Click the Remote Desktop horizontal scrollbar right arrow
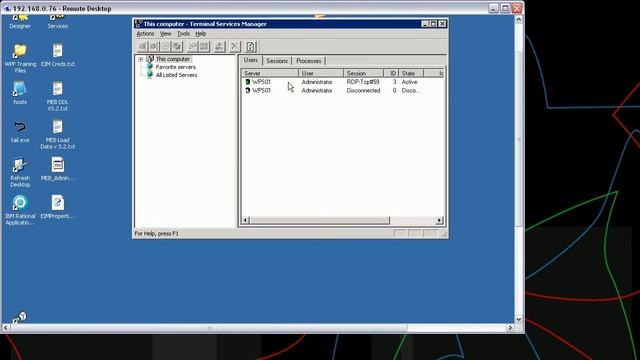 point(510,328)
